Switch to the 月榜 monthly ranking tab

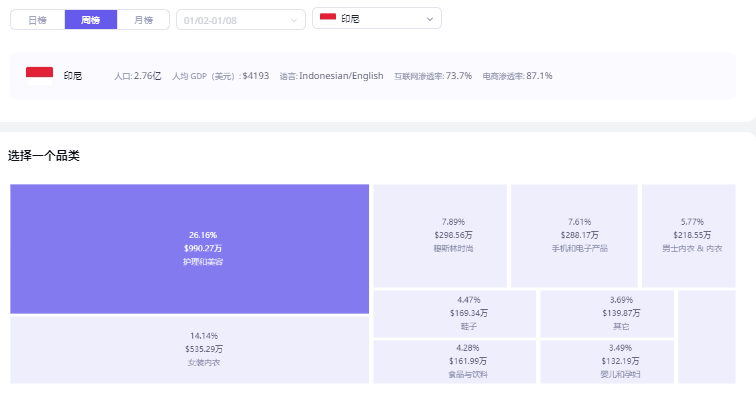coord(143,20)
